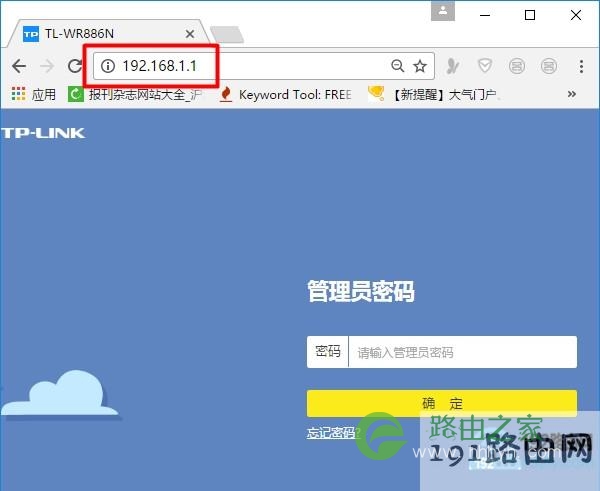The image size is (600, 491).
Task: Open the 应用 apps shortcut
Action: point(33,94)
